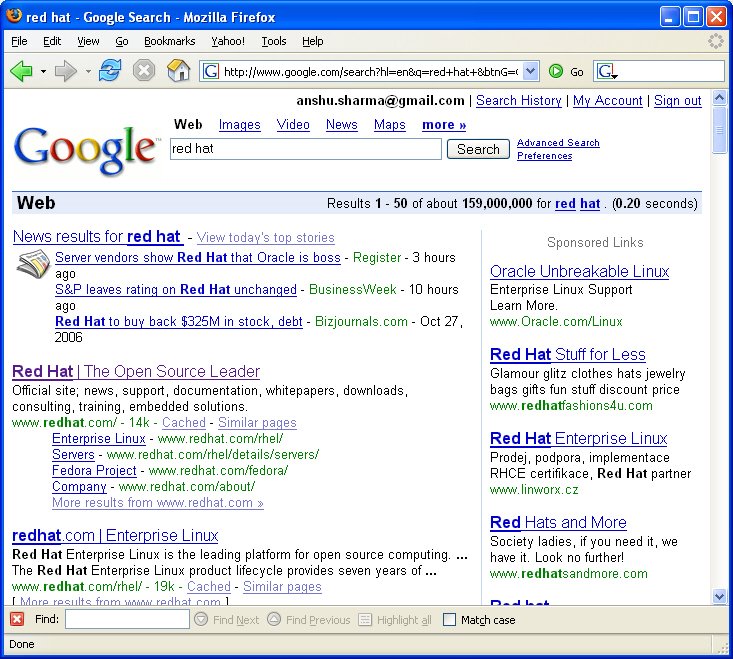This screenshot has width=733, height=659.
Task: Open My Account link
Action: 608,100
